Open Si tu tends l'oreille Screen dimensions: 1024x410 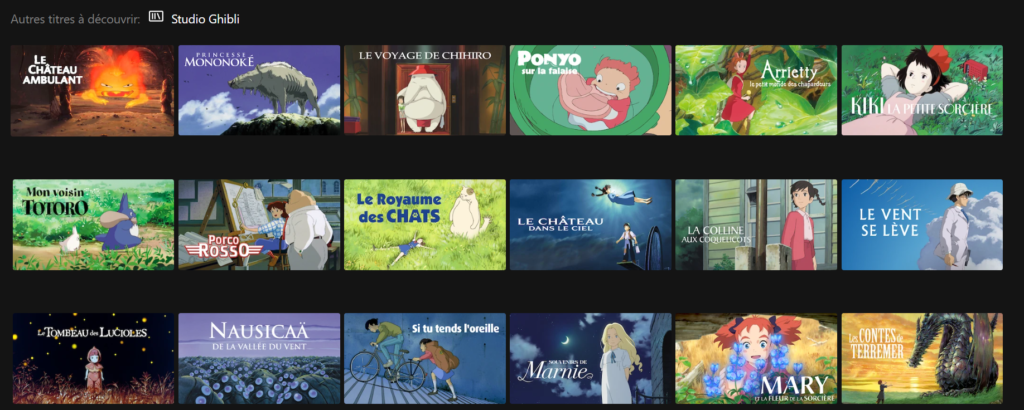point(425,358)
